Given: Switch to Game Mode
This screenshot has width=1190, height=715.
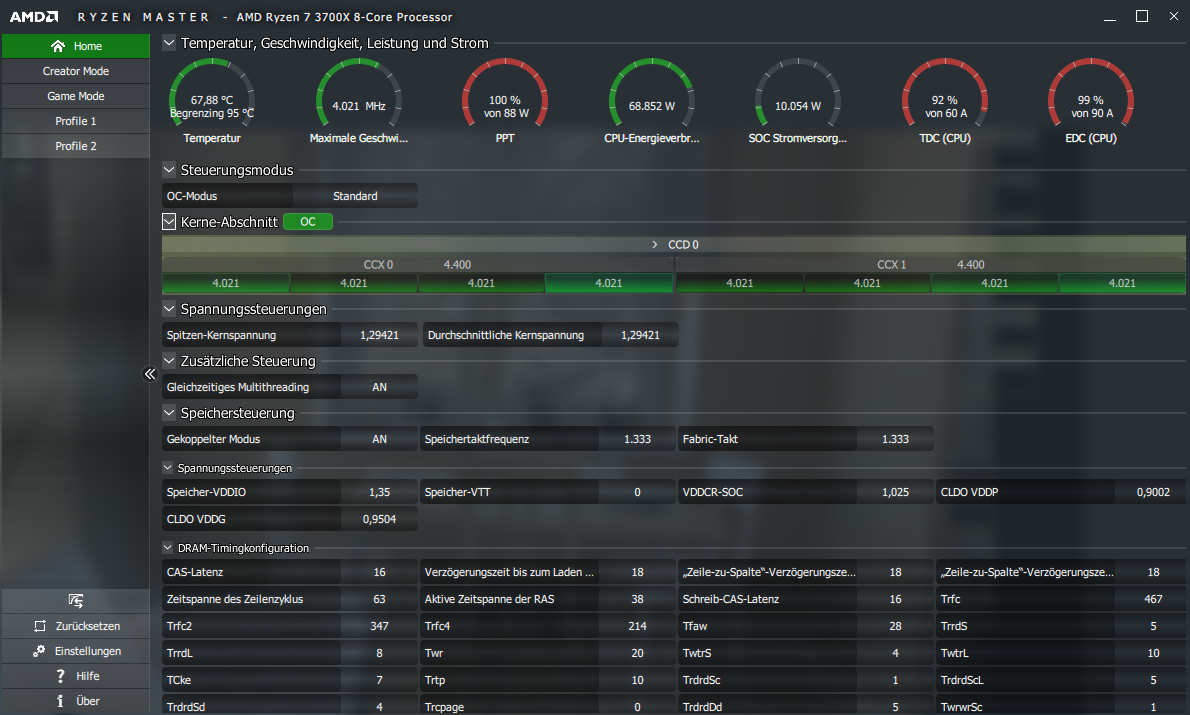Looking at the screenshot, I should [x=76, y=96].
